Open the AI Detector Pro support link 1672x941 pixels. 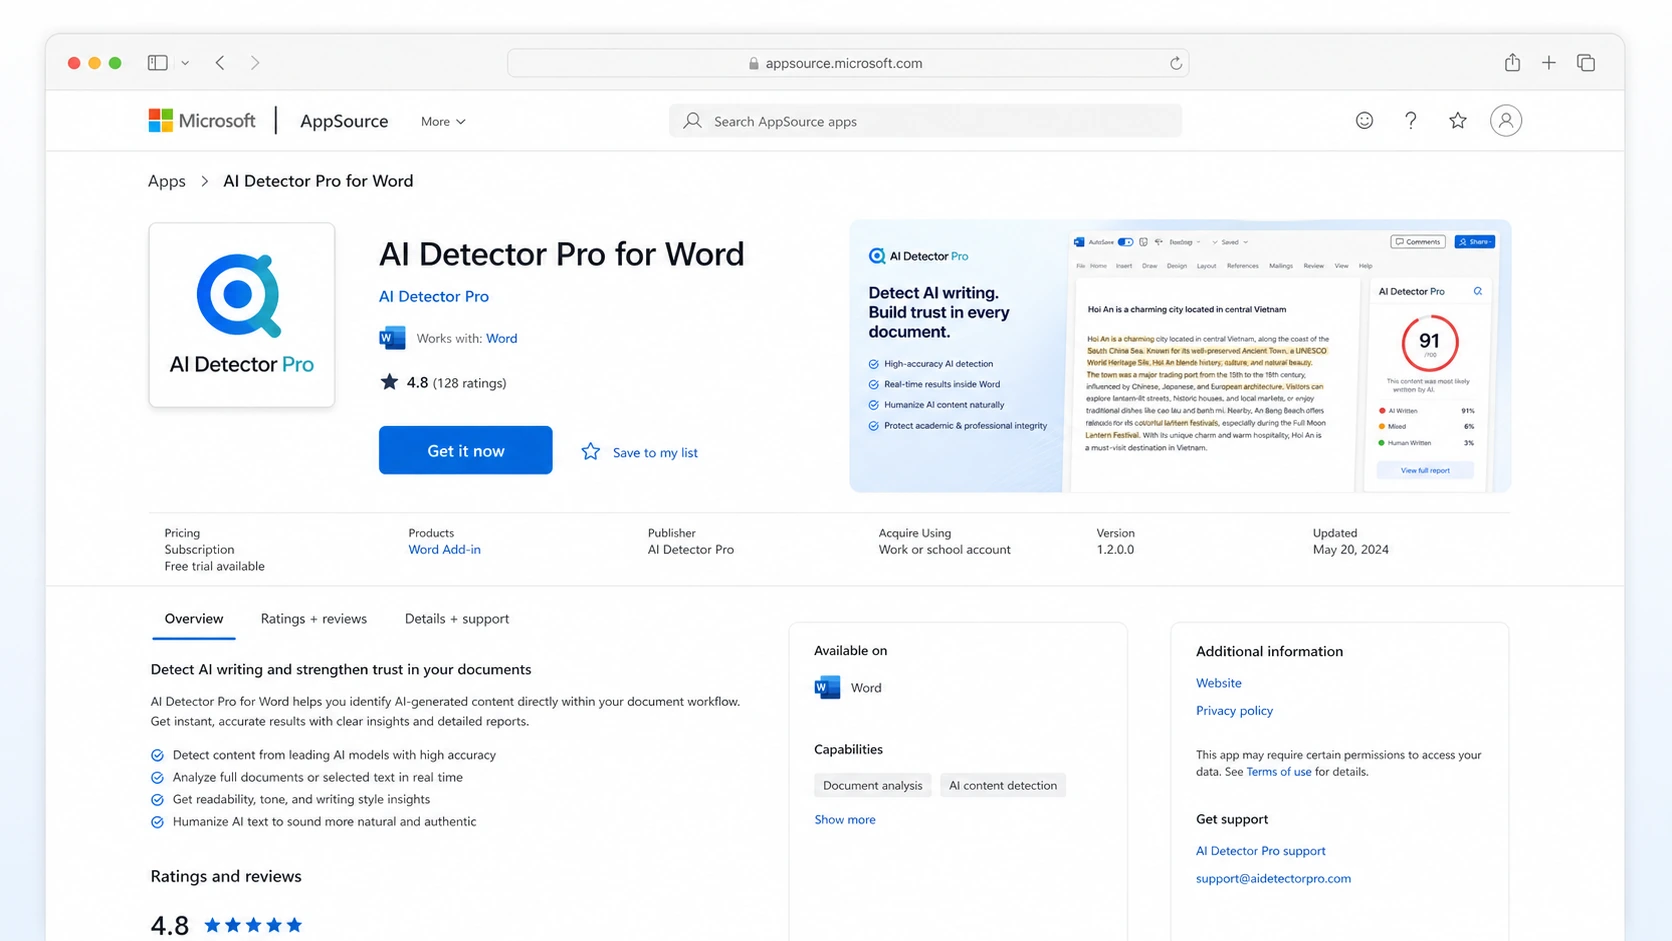click(x=1261, y=851)
